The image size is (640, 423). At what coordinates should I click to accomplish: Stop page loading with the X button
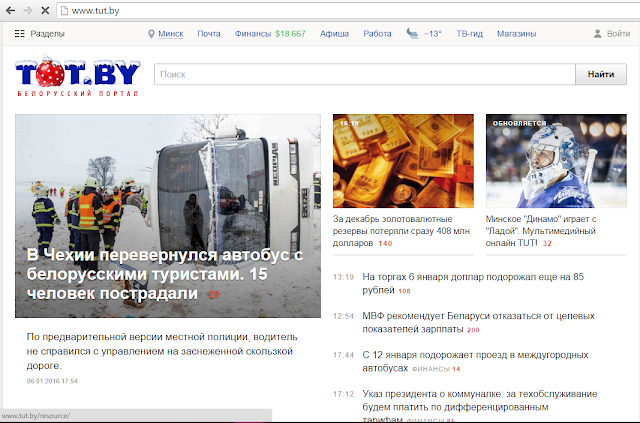[45, 11]
